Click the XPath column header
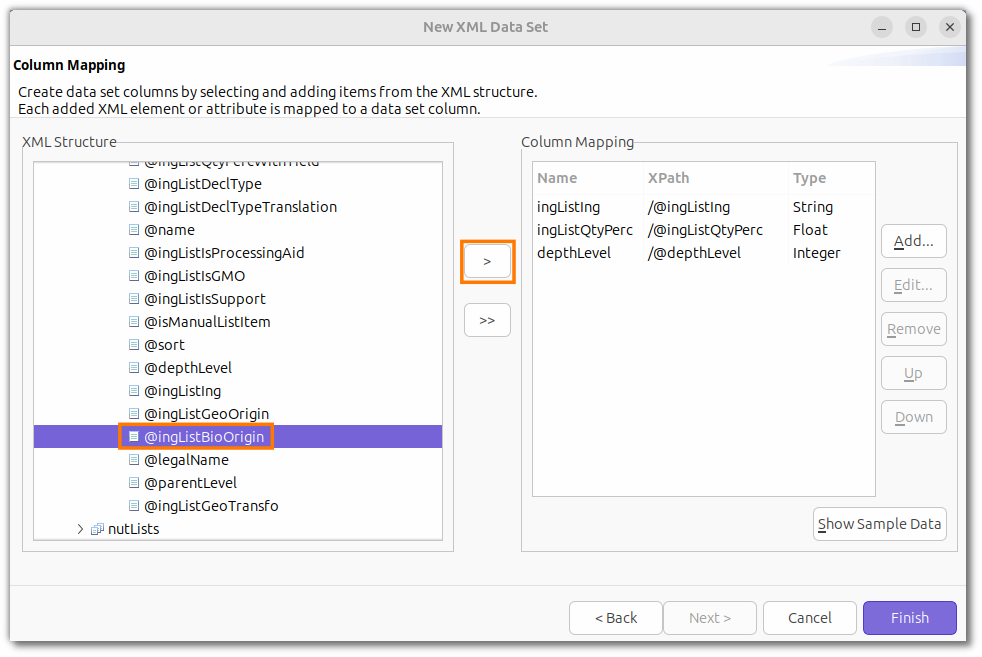Screen dimensions: 982x657 715,178
